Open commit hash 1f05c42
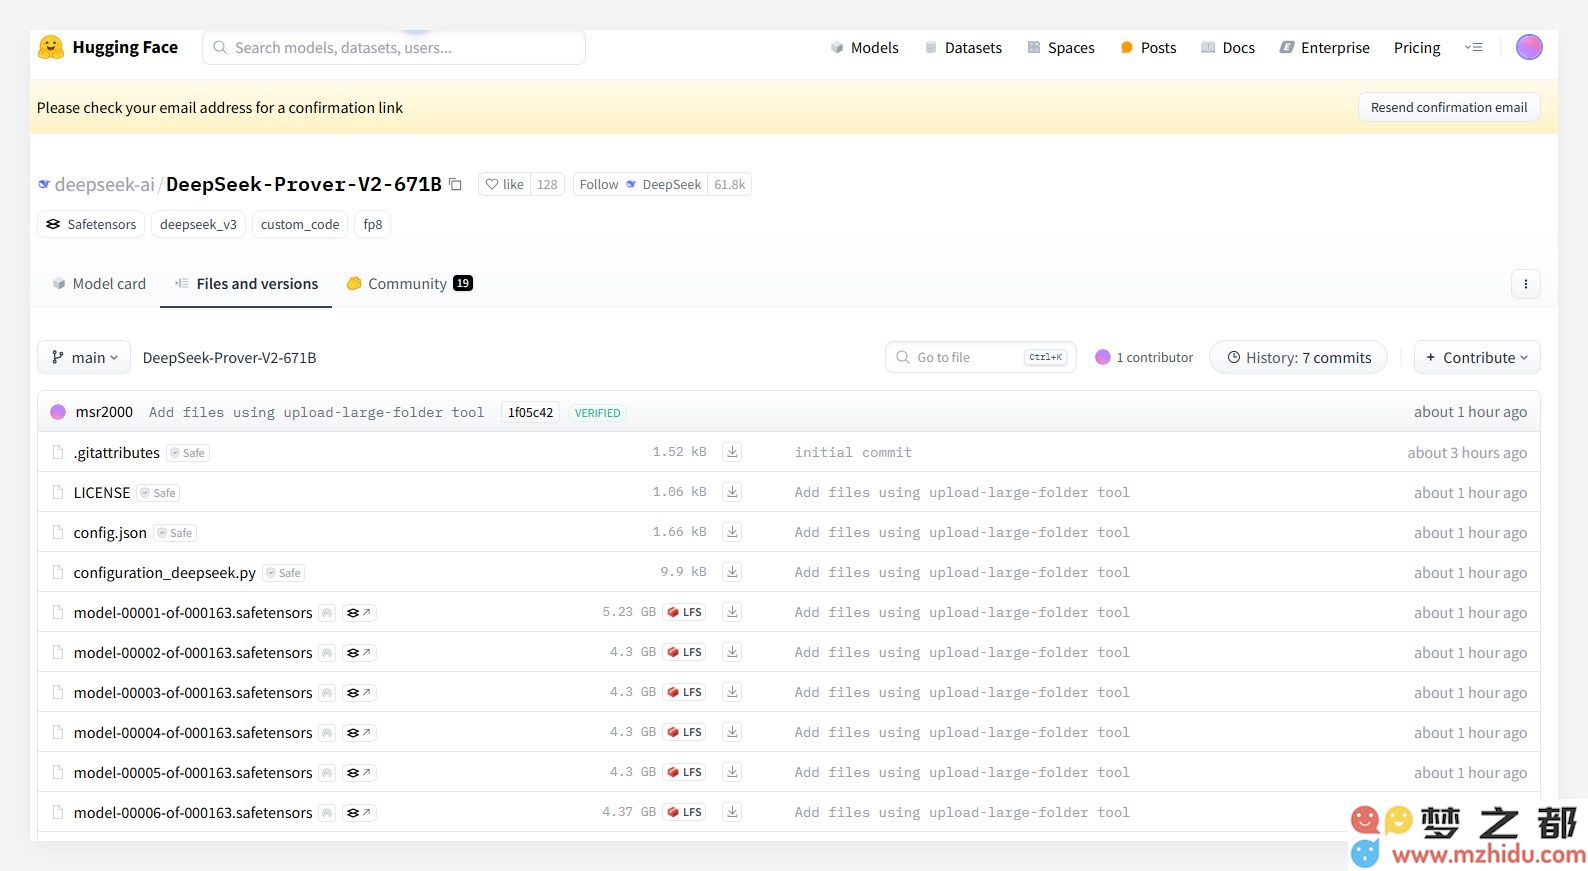The width and height of the screenshot is (1588, 871). [530, 412]
